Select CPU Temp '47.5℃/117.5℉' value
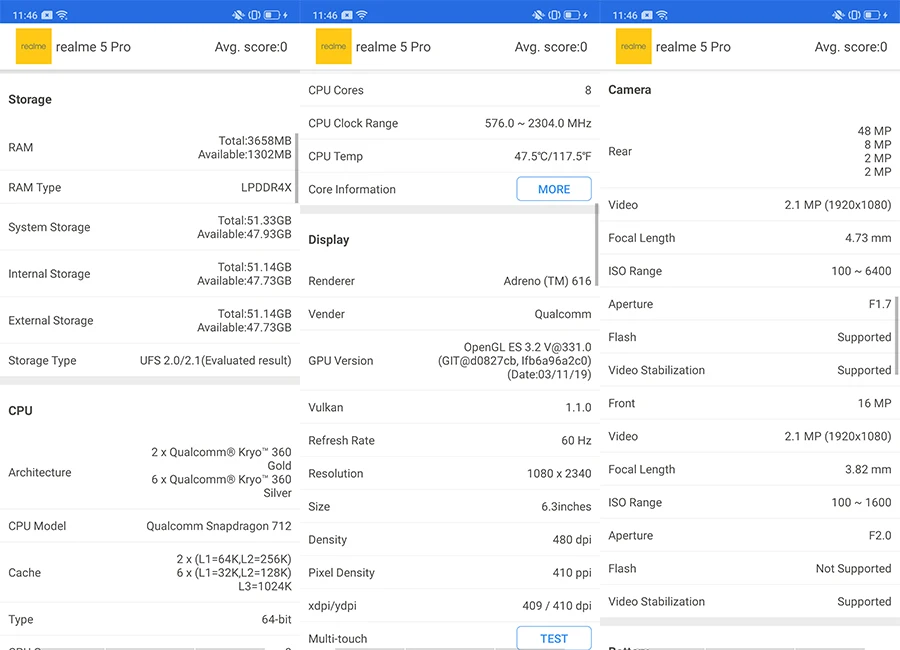Image resolution: width=900 pixels, height=650 pixels. 552,156
